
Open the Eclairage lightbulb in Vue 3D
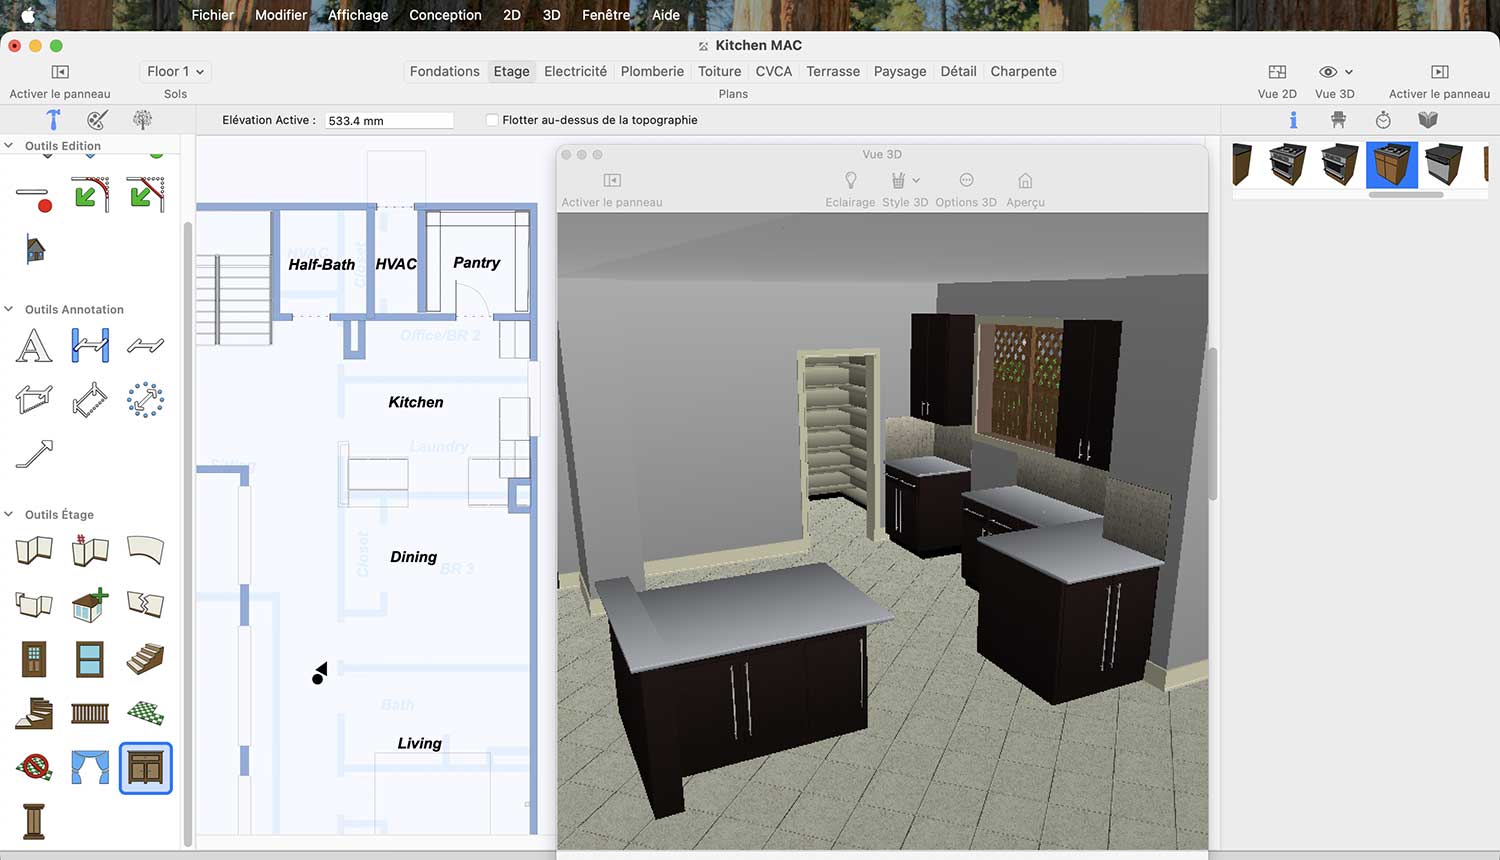[850, 180]
